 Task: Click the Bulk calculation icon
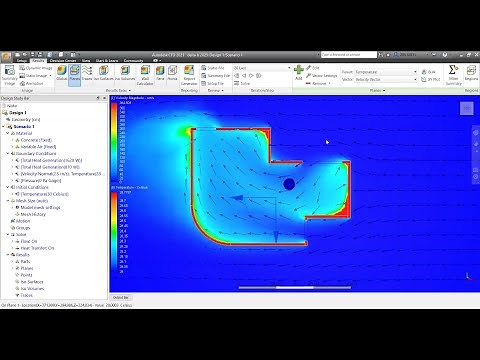click(x=429, y=72)
